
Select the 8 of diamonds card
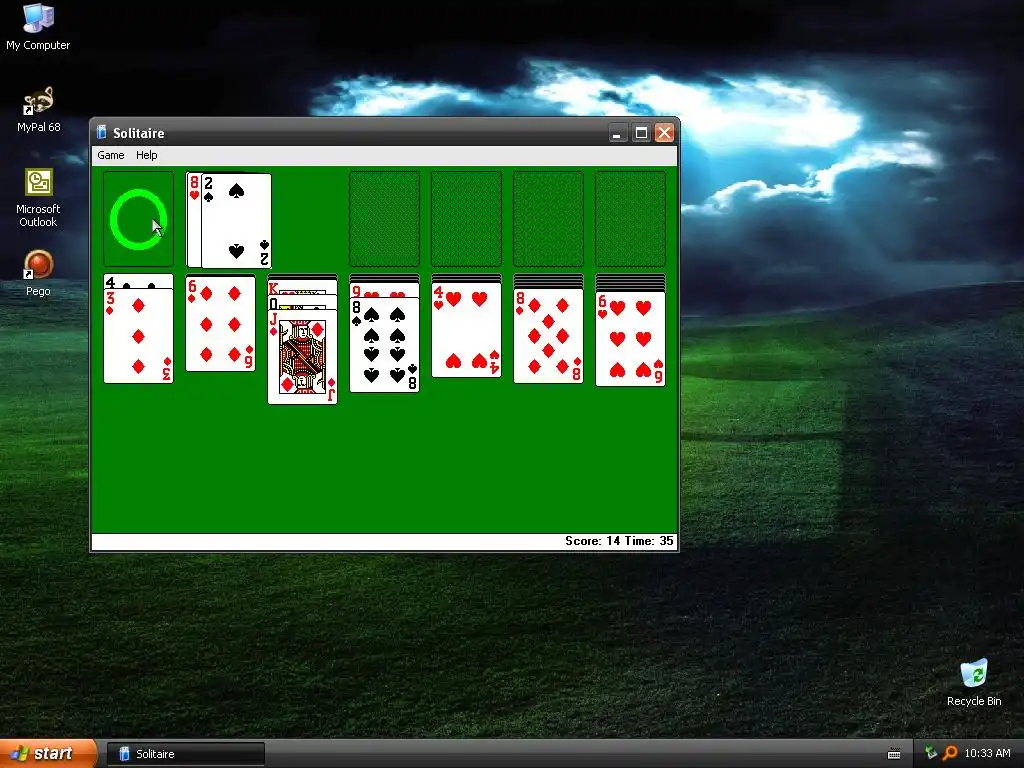tap(548, 336)
